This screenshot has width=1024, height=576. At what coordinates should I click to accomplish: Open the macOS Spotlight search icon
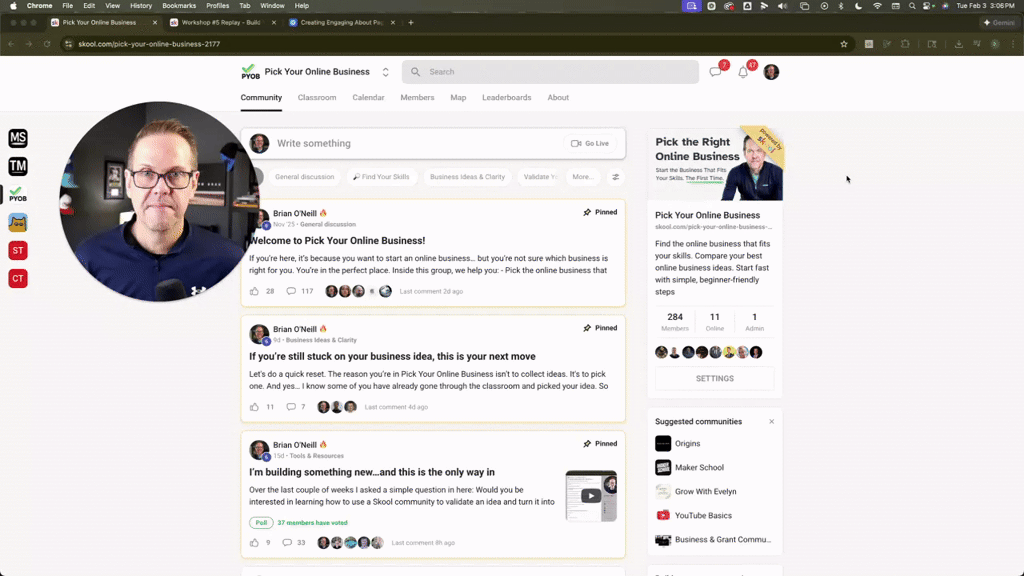(912, 6)
